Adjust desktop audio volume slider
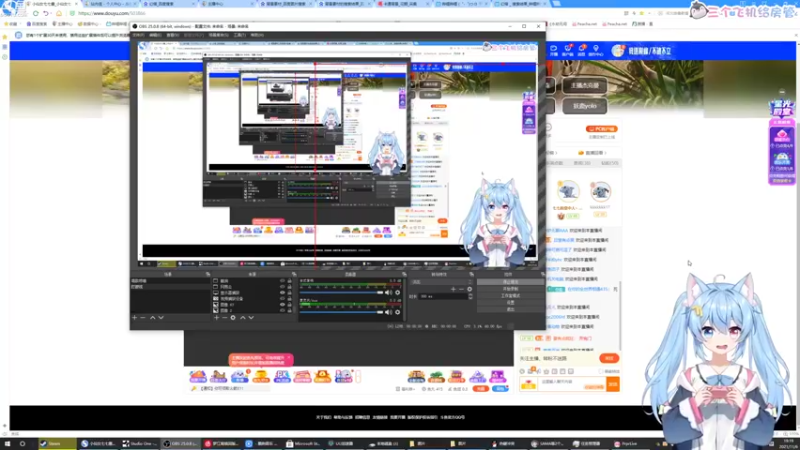 coord(341,293)
